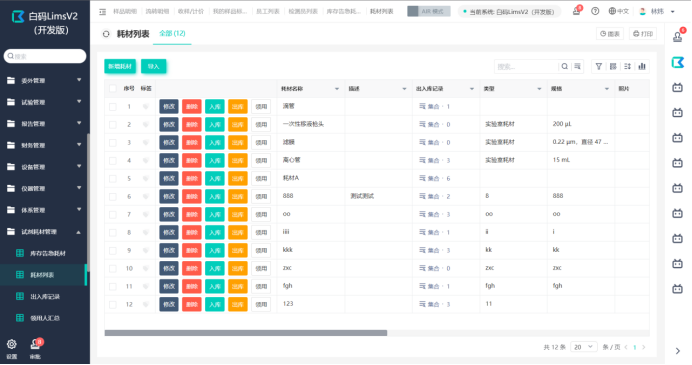Go to next page arrow in pagination

coord(644,348)
